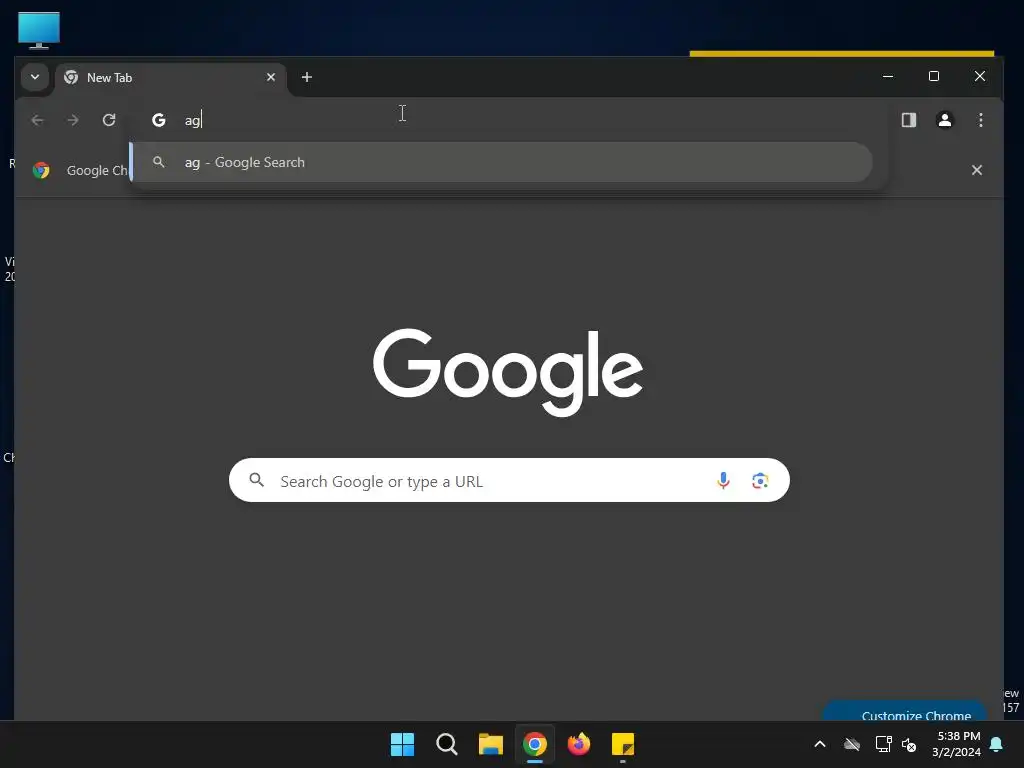Open Chrome three-dot menu

(x=980, y=120)
